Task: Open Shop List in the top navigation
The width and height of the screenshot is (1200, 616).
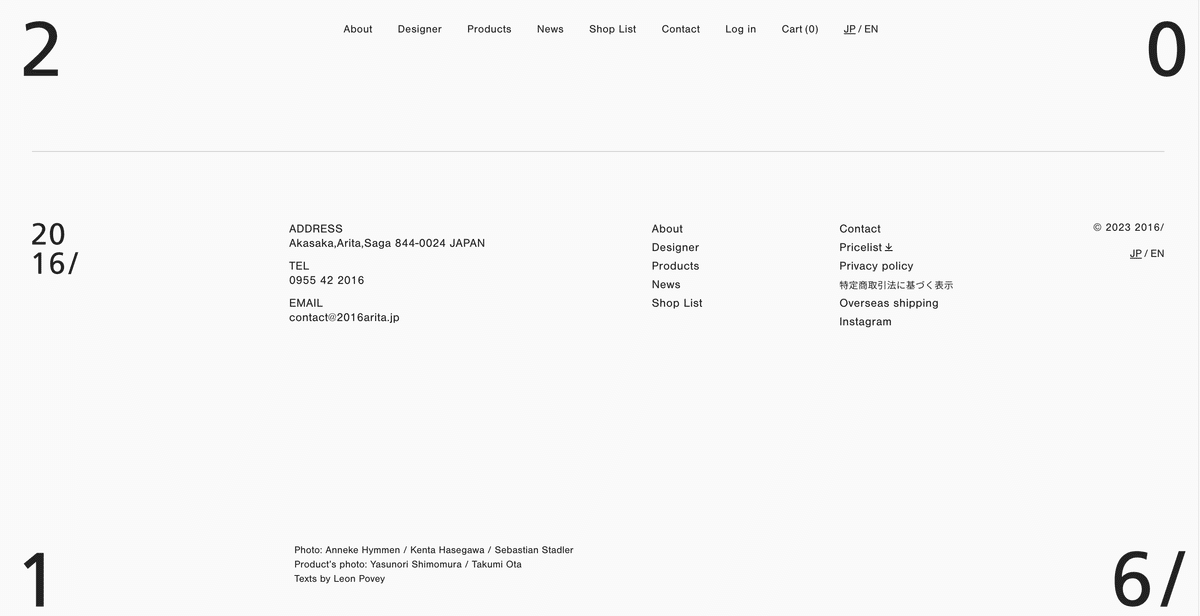Action: click(613, 29)
